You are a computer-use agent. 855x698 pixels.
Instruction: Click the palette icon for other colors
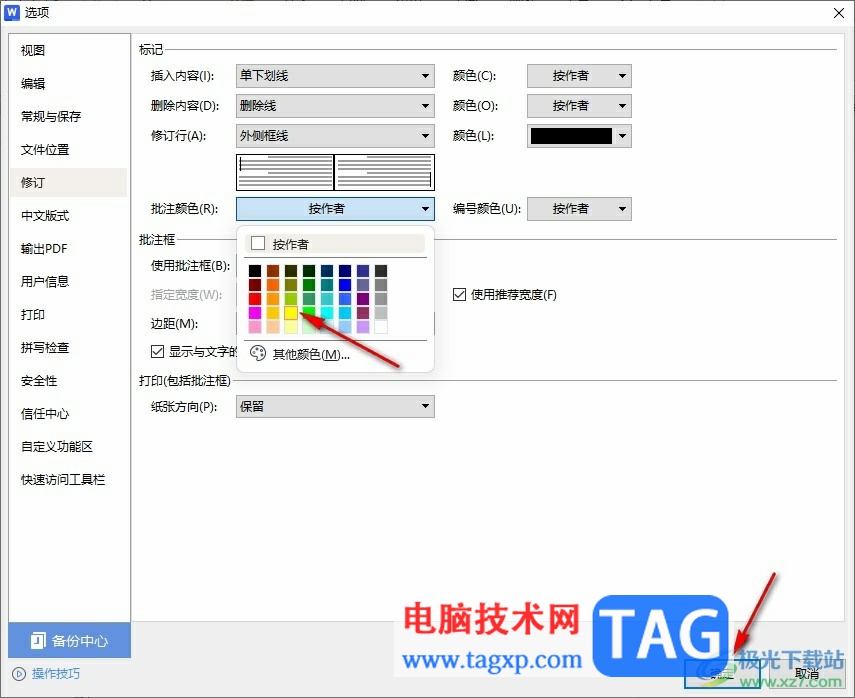[257, 354]
